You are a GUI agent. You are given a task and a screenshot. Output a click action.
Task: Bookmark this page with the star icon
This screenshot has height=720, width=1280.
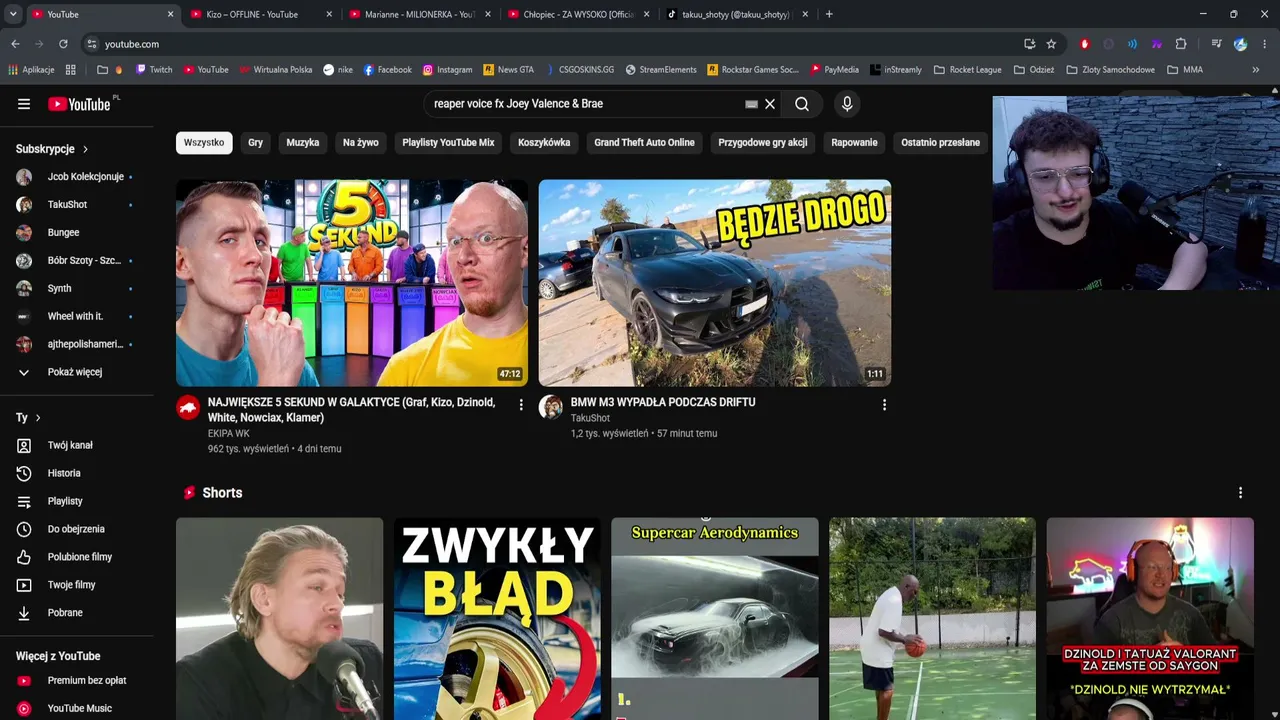1051,44
